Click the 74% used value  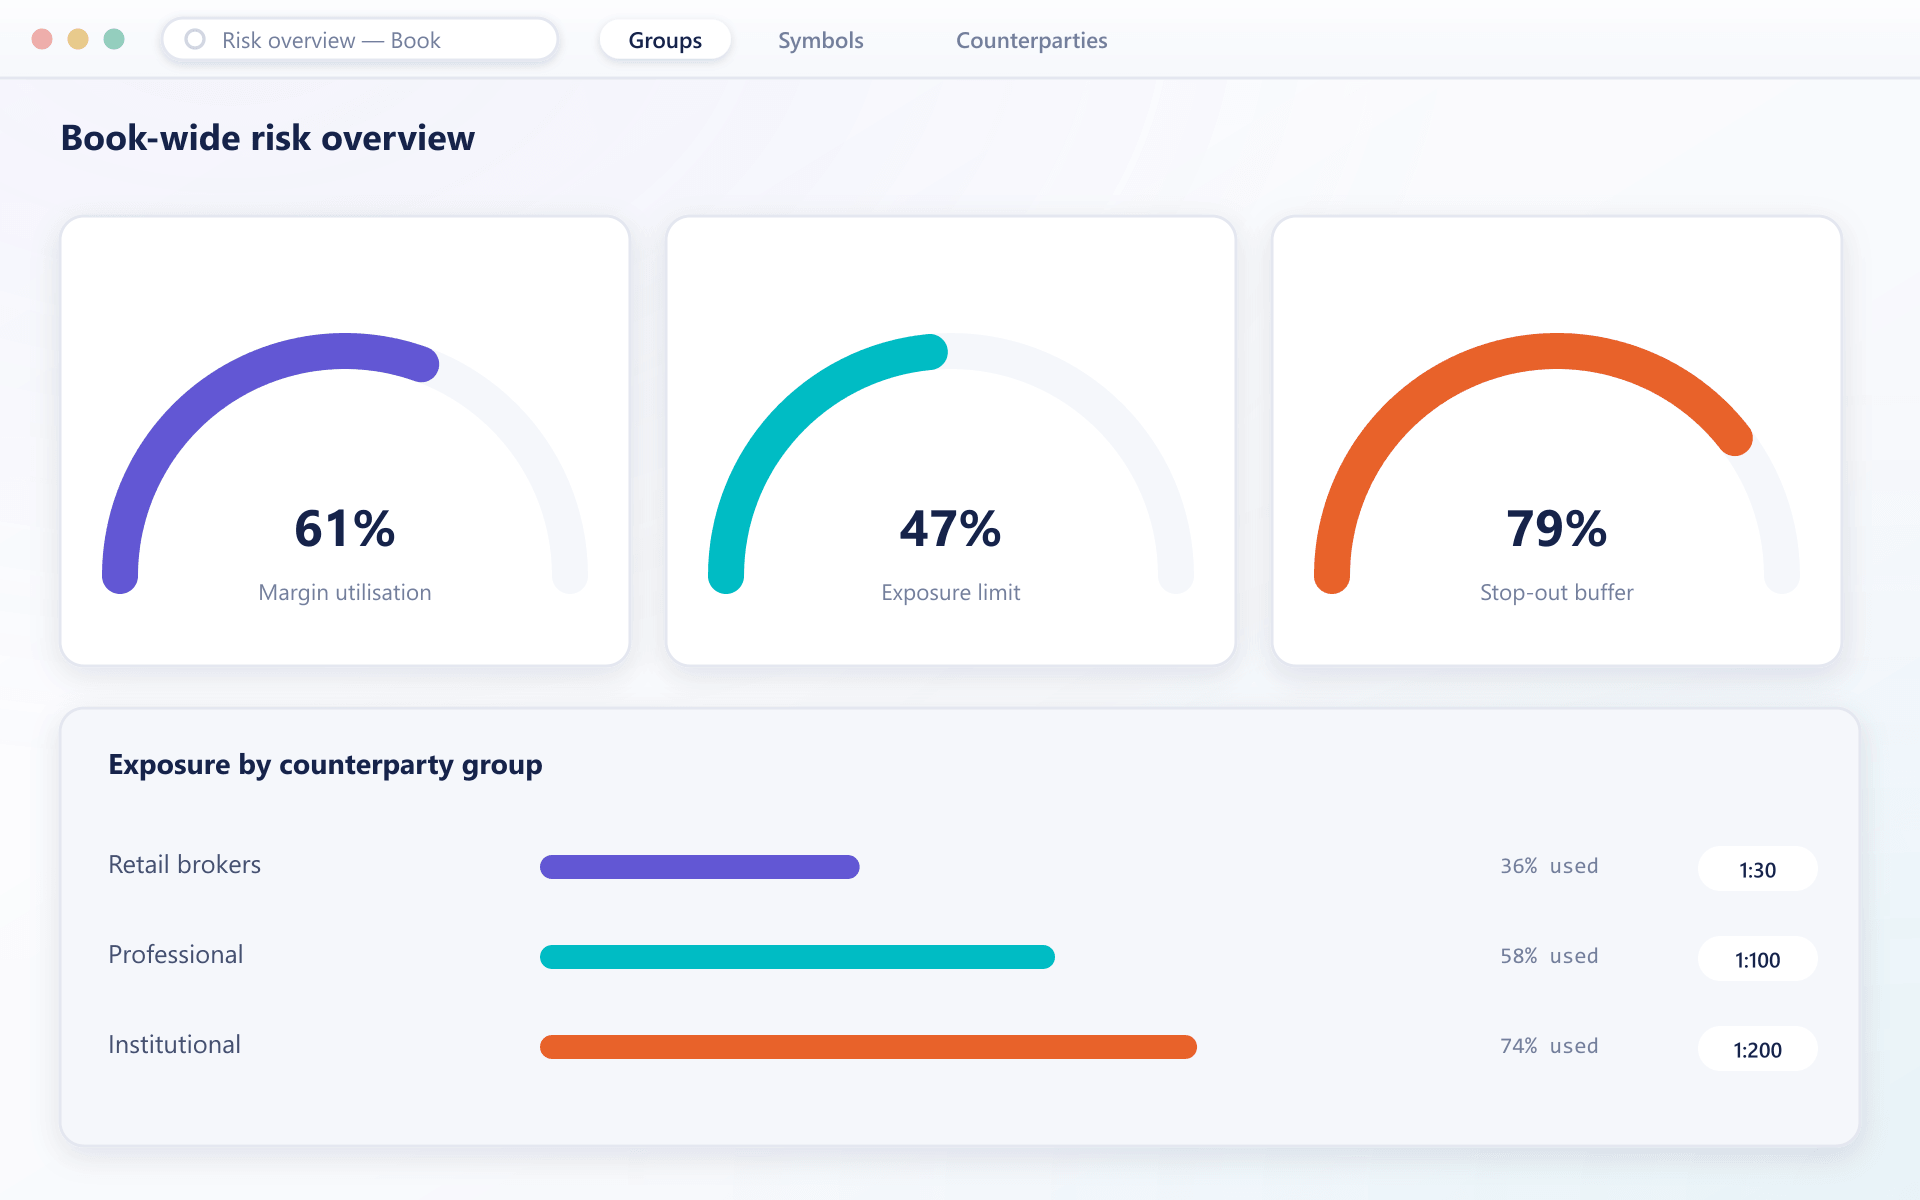point(1549,1046)
